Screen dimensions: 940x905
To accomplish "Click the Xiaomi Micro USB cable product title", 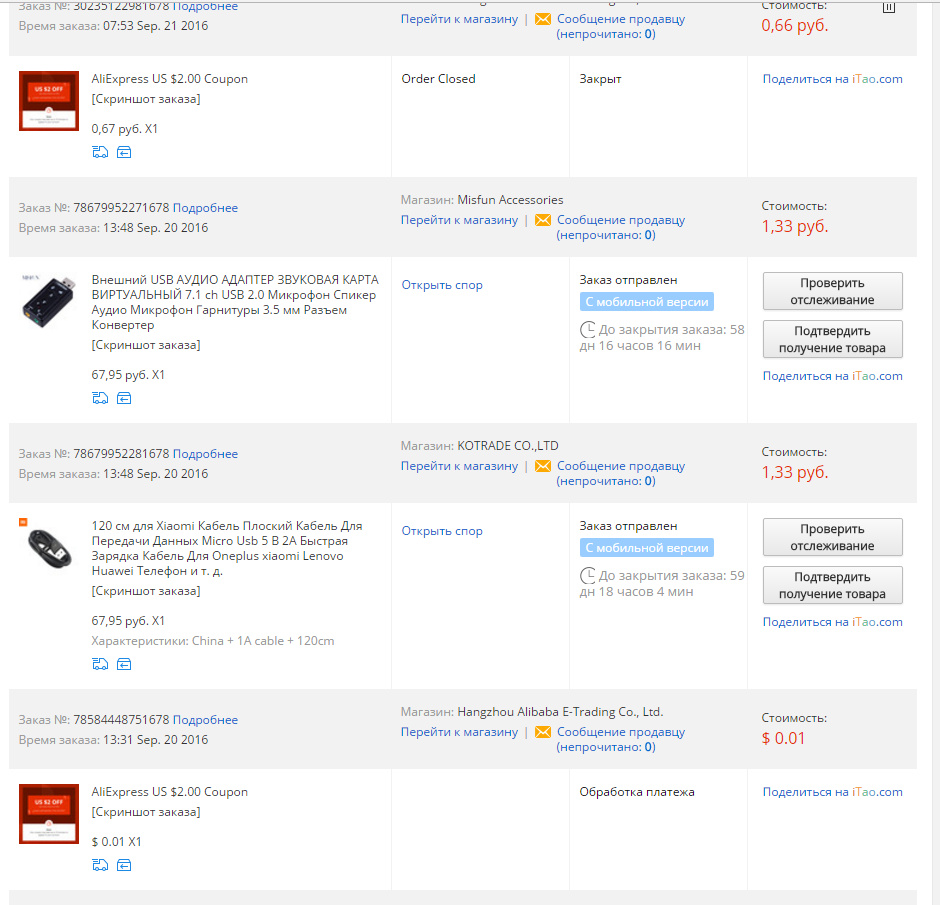I will coord(227,548).
